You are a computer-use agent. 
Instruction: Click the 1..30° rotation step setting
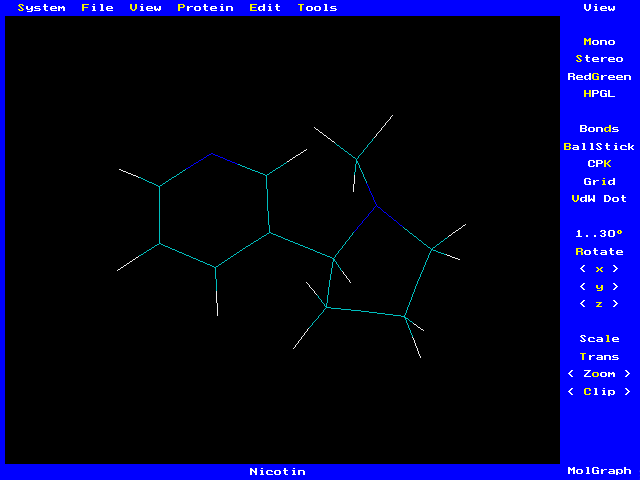click(599, 234)
